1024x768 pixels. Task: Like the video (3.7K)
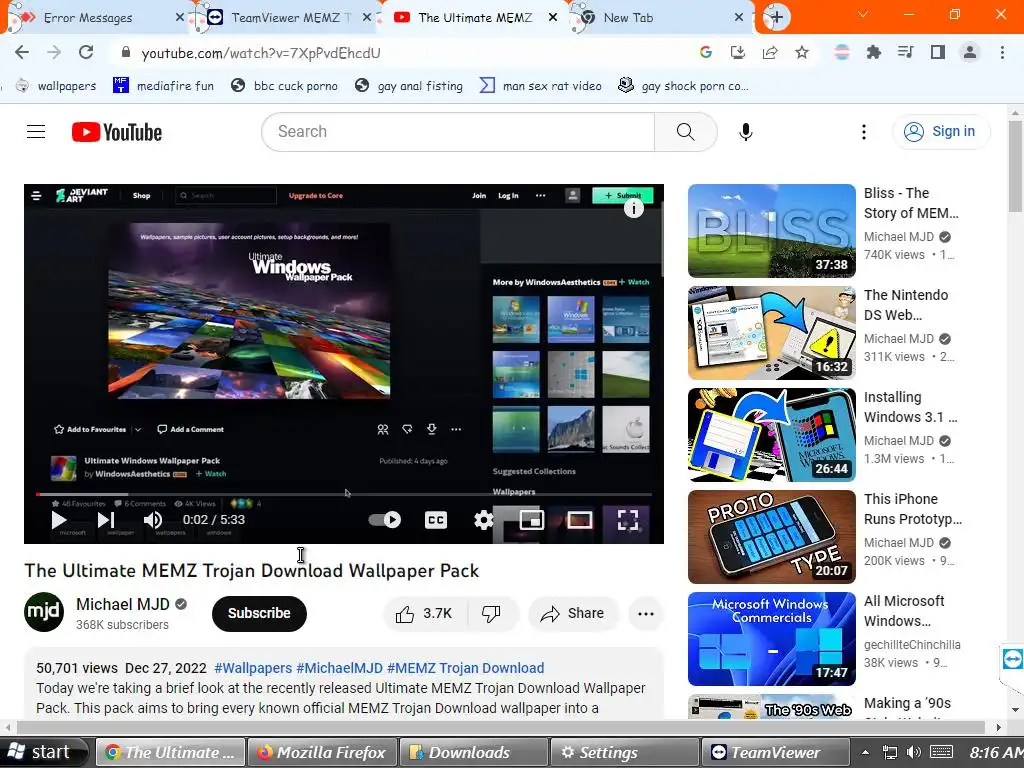coord(424,614)
